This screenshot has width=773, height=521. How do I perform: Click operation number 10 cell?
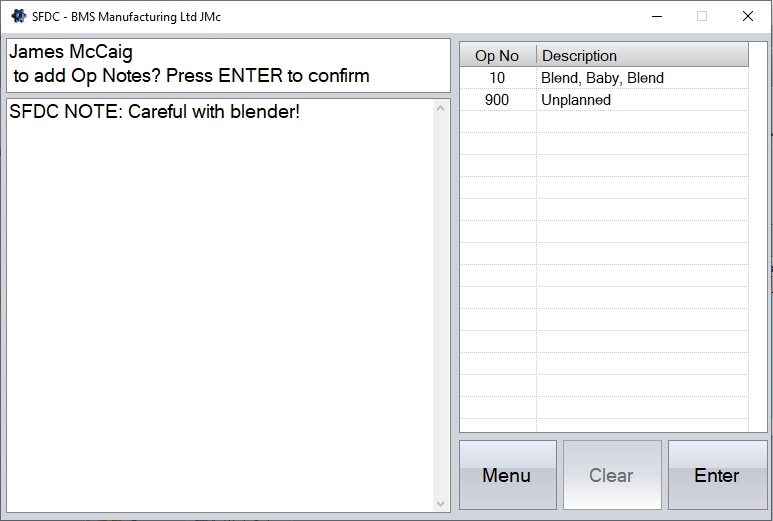[x=497, y=78]
